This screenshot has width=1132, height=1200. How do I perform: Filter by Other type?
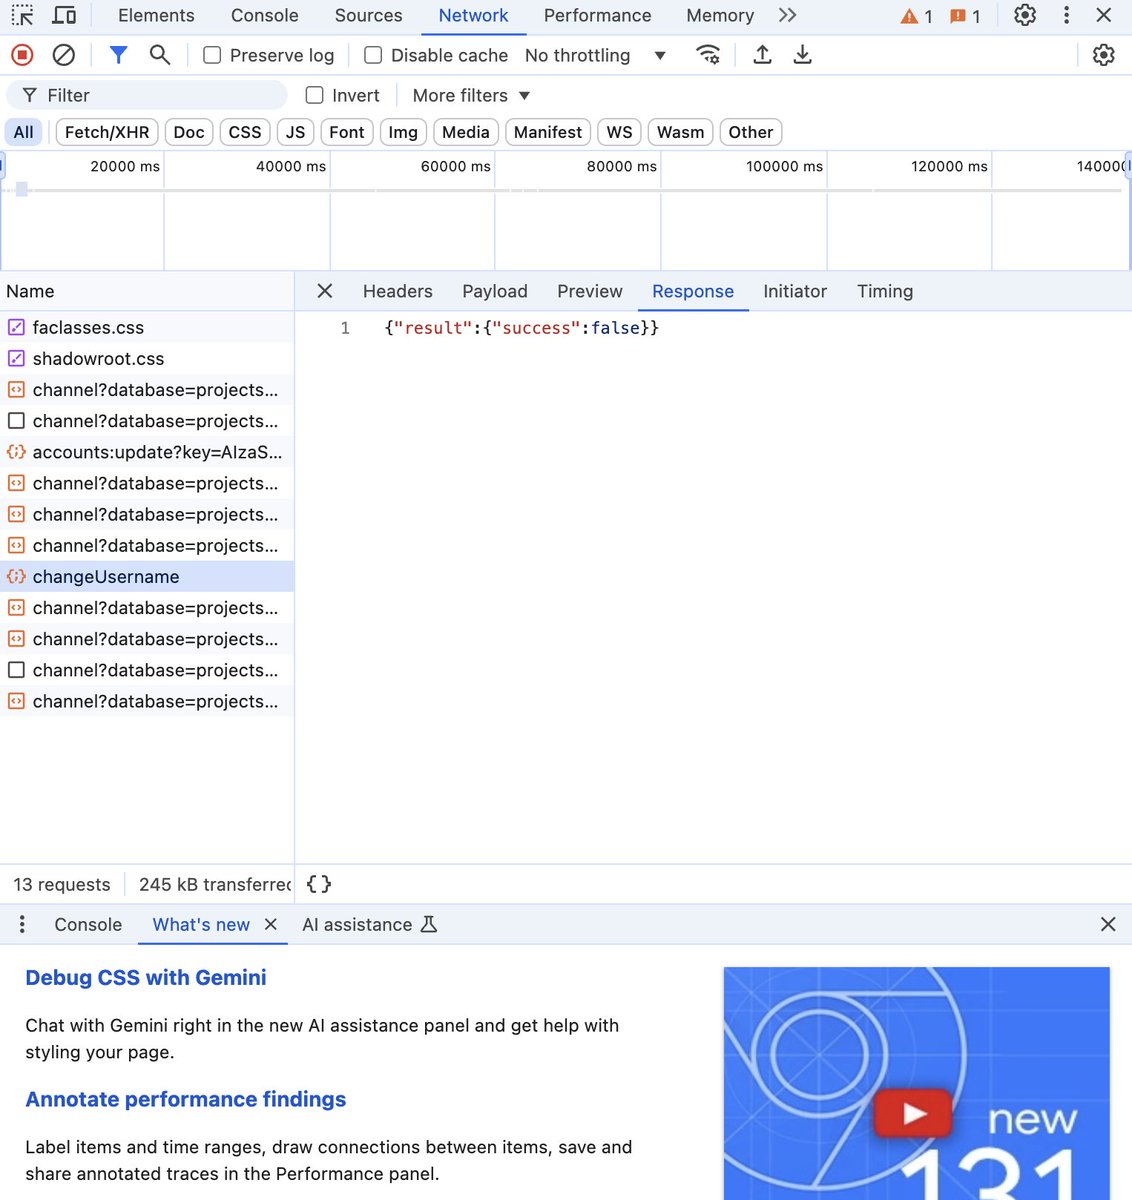pyautogui.click(x=751, y=132)
